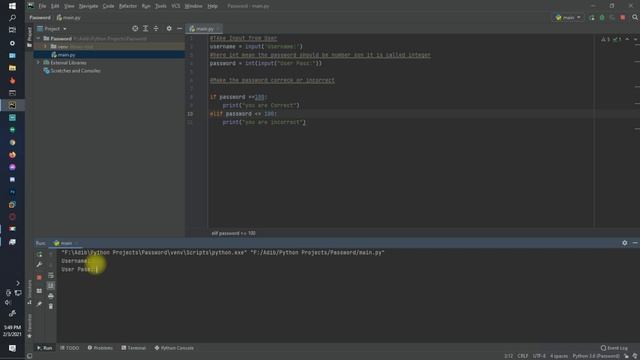Image resolution: width=640 pixels, height=360 pixels.
Task: Open the Run tool window button
Action: (x=44, y=348)
